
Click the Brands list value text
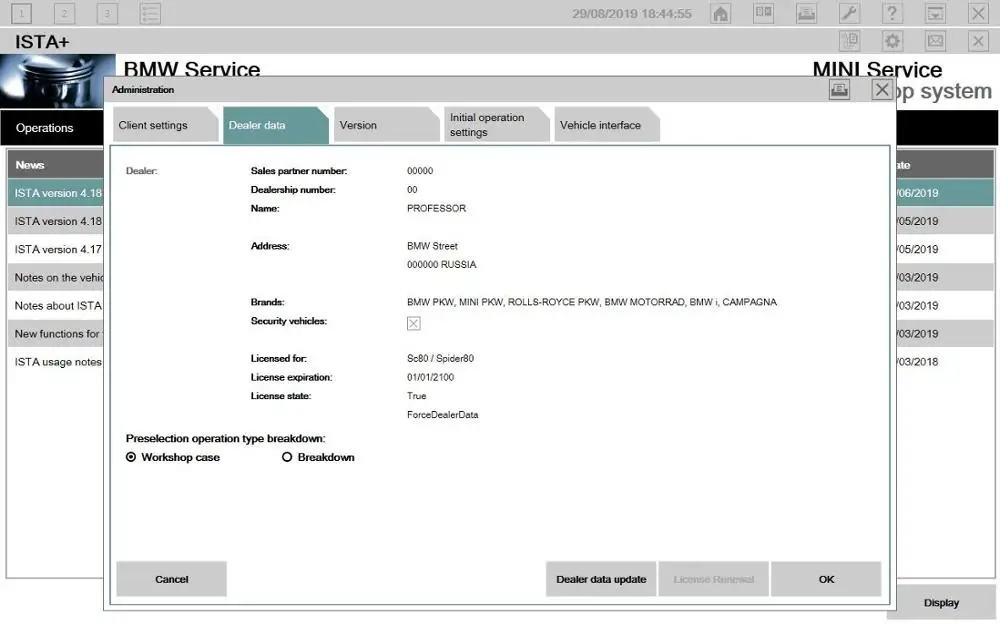pyautogui.click(x=592, y=302)
